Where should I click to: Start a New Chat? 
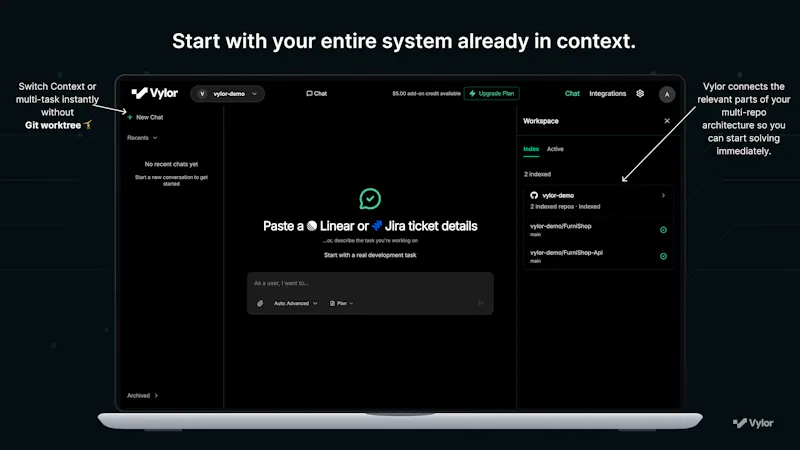point(145,117)
